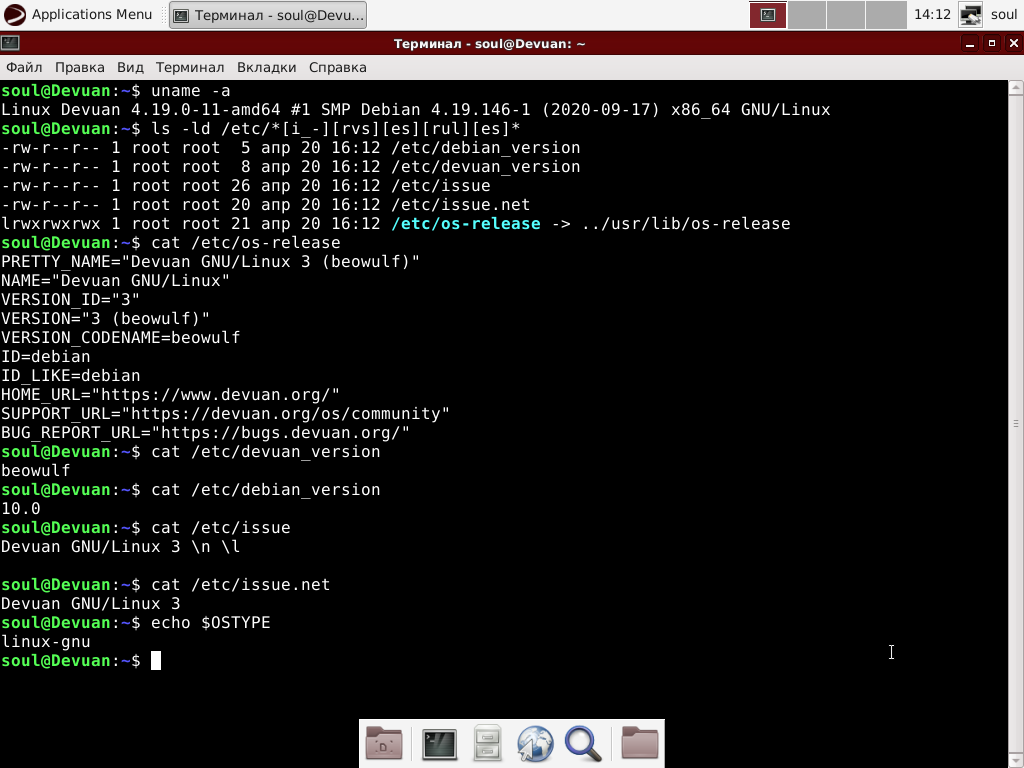Close the terminal window
Screen dimensions: 1024x768
pyautogui.click(x=1014, y=43)
